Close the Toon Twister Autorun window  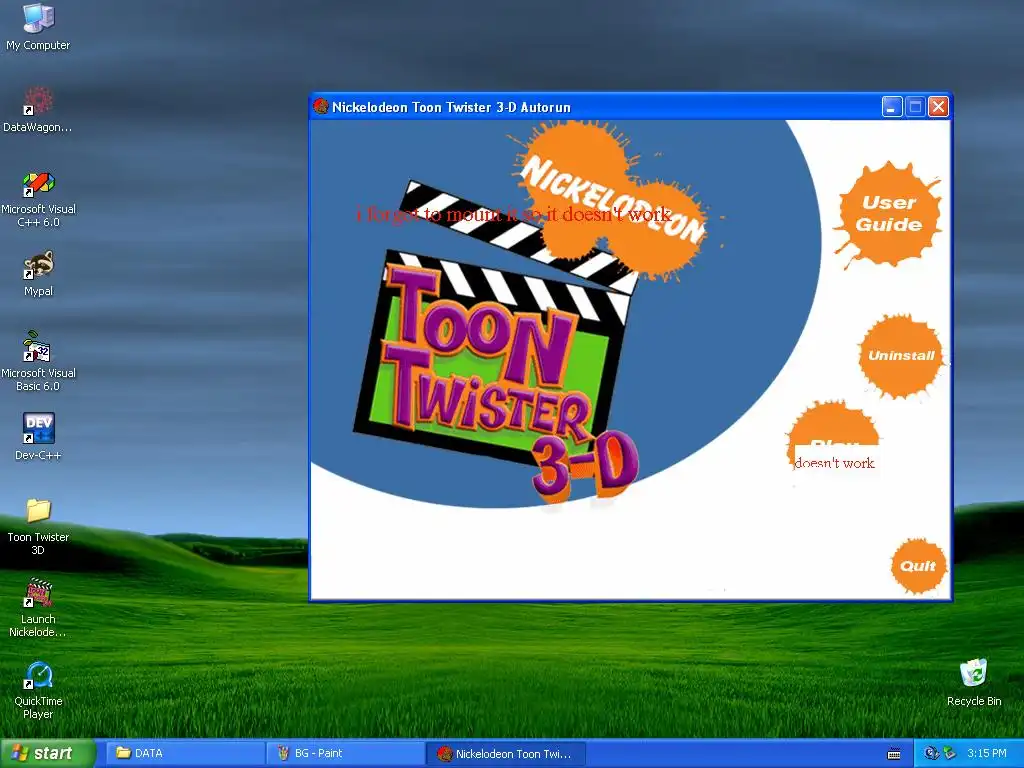coord(938,106)
